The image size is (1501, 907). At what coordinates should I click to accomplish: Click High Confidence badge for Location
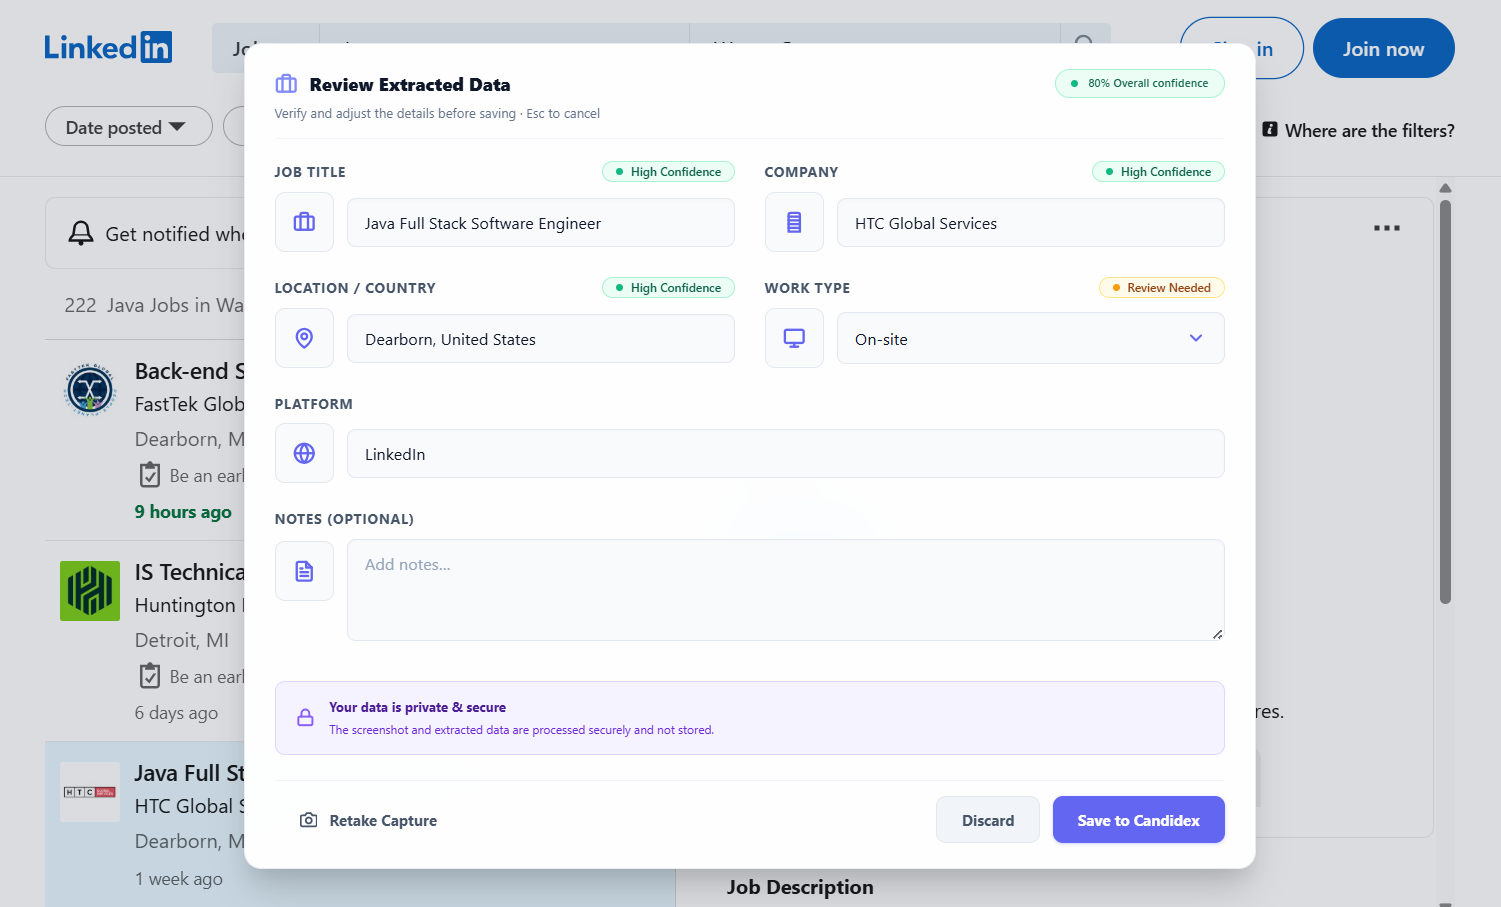[x=668, y=288]
